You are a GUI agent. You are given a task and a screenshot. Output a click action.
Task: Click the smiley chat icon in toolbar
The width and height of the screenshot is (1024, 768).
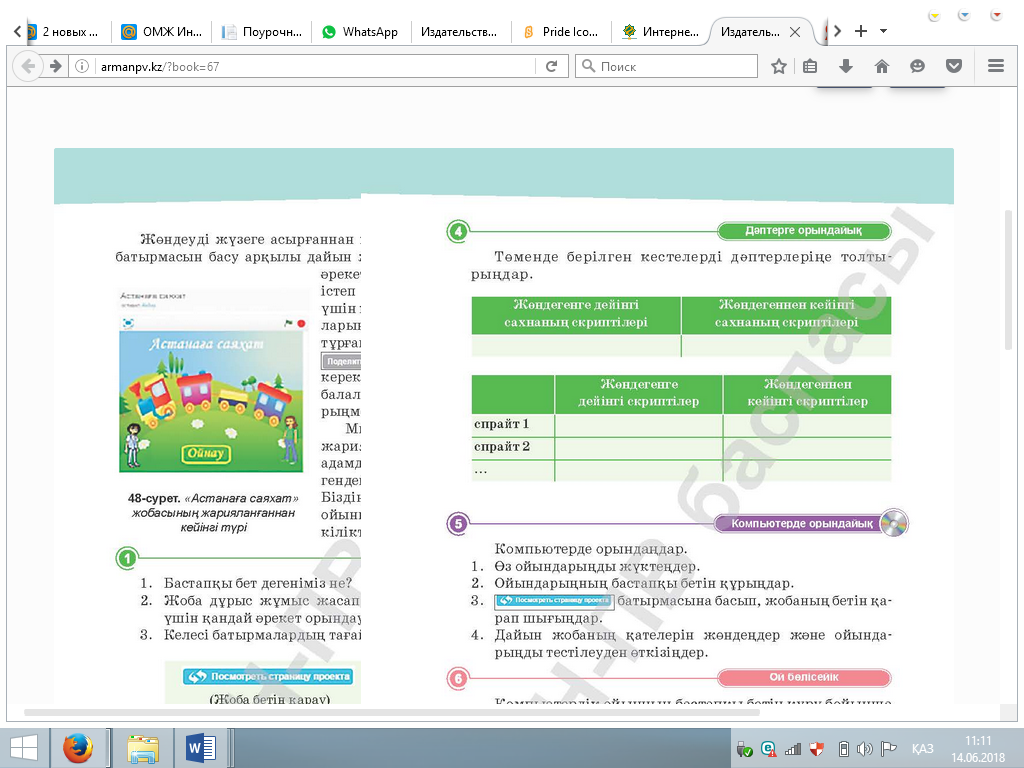918,66
